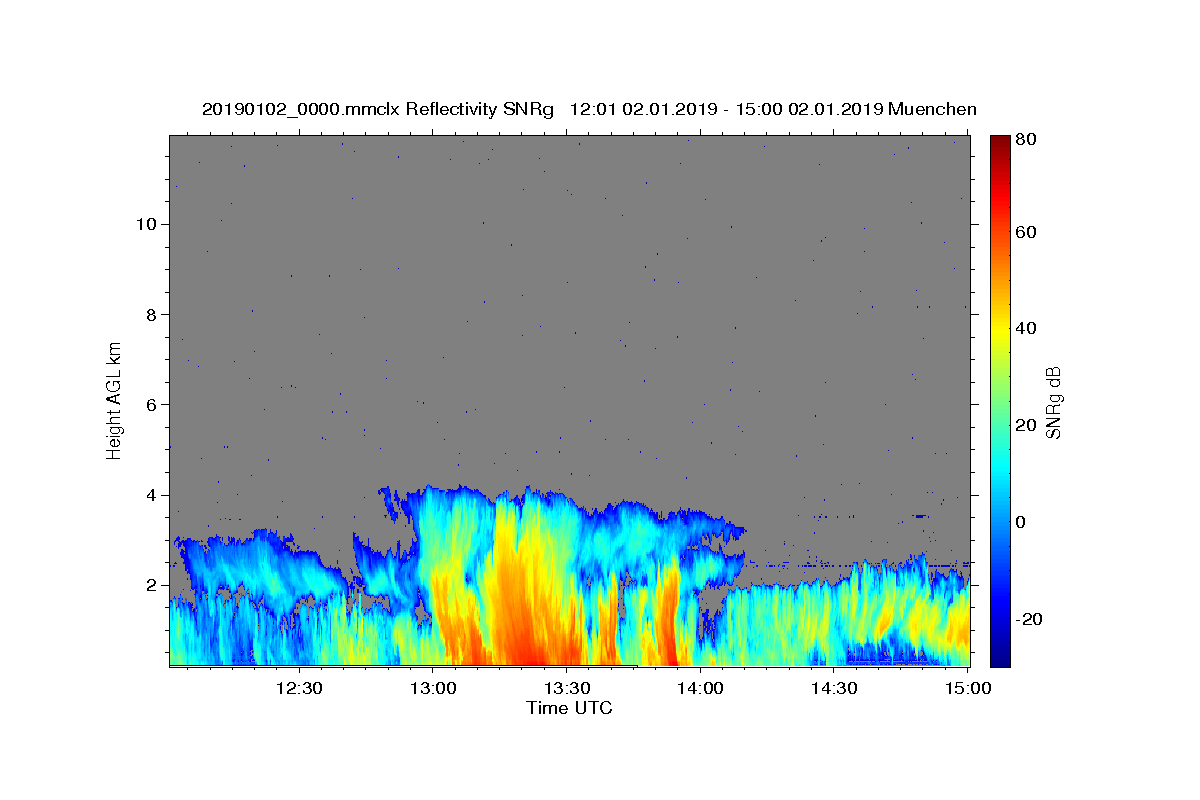Click the 13:00 time tick label
Viewport: 1200px width, 800px height.
(433, 689)
